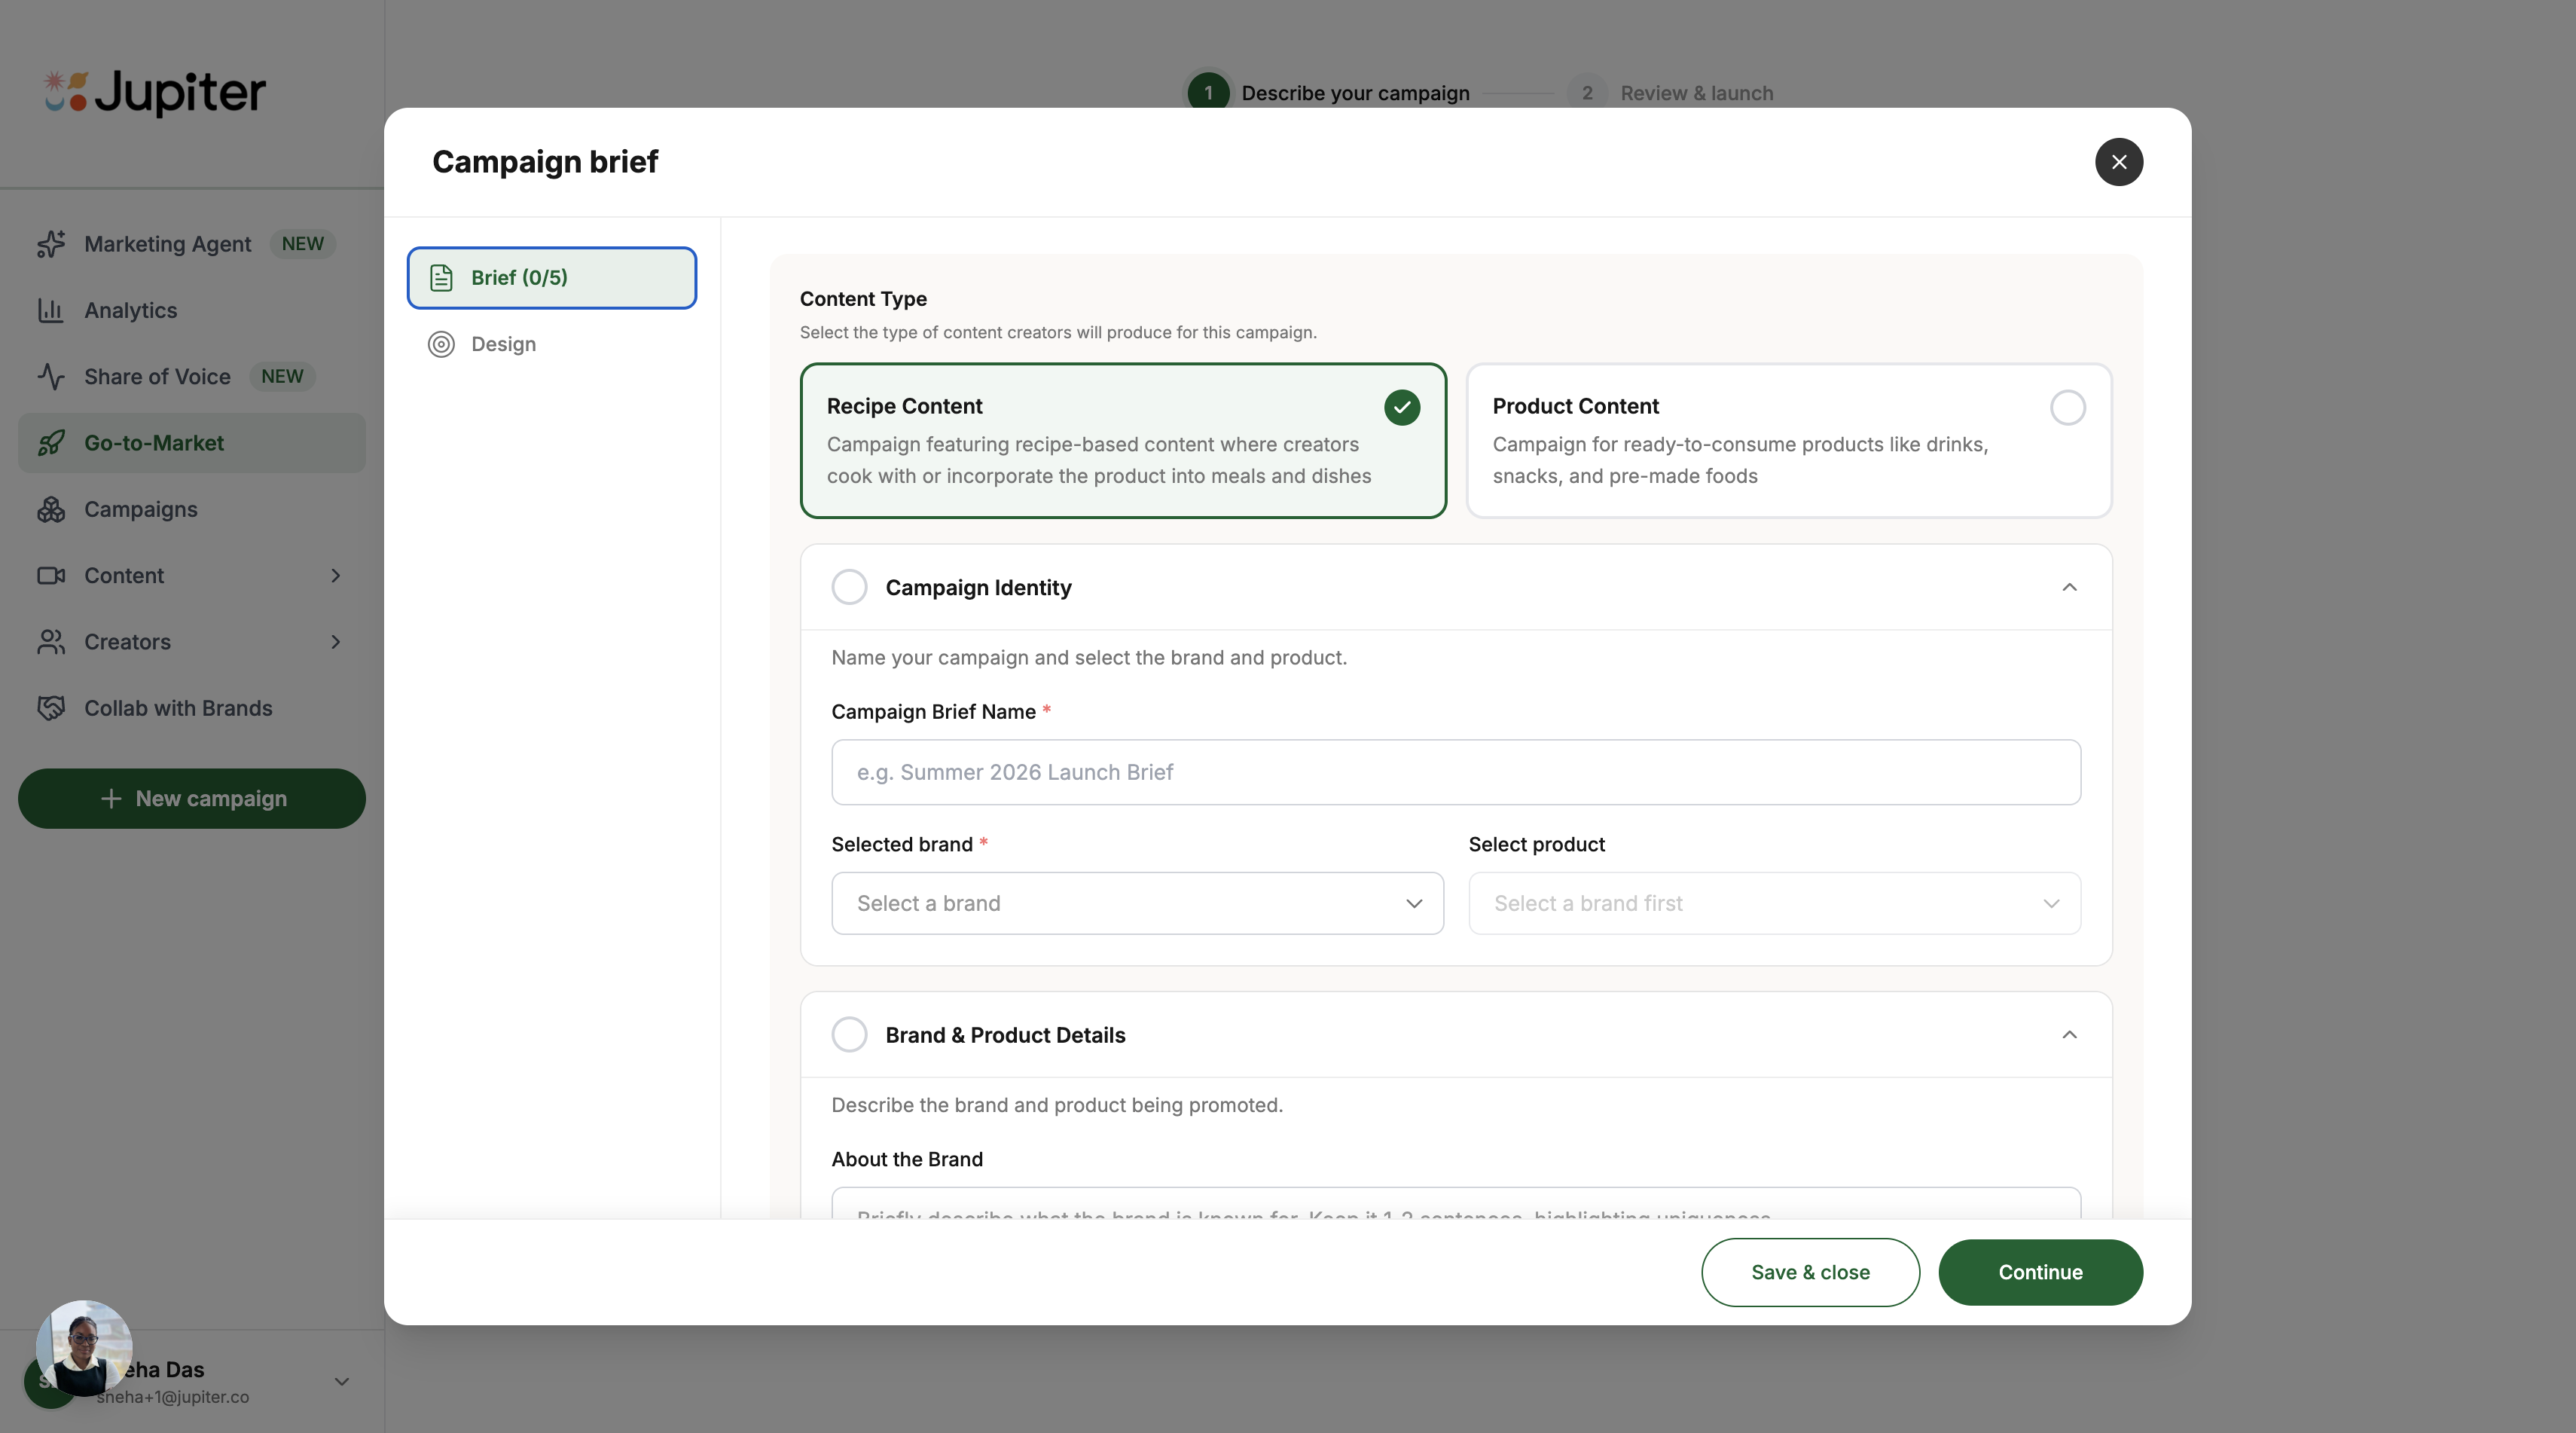The image size is (2576, 1433).
Task: Click the Save & close button
Action: click(x=1809, y=1272)
